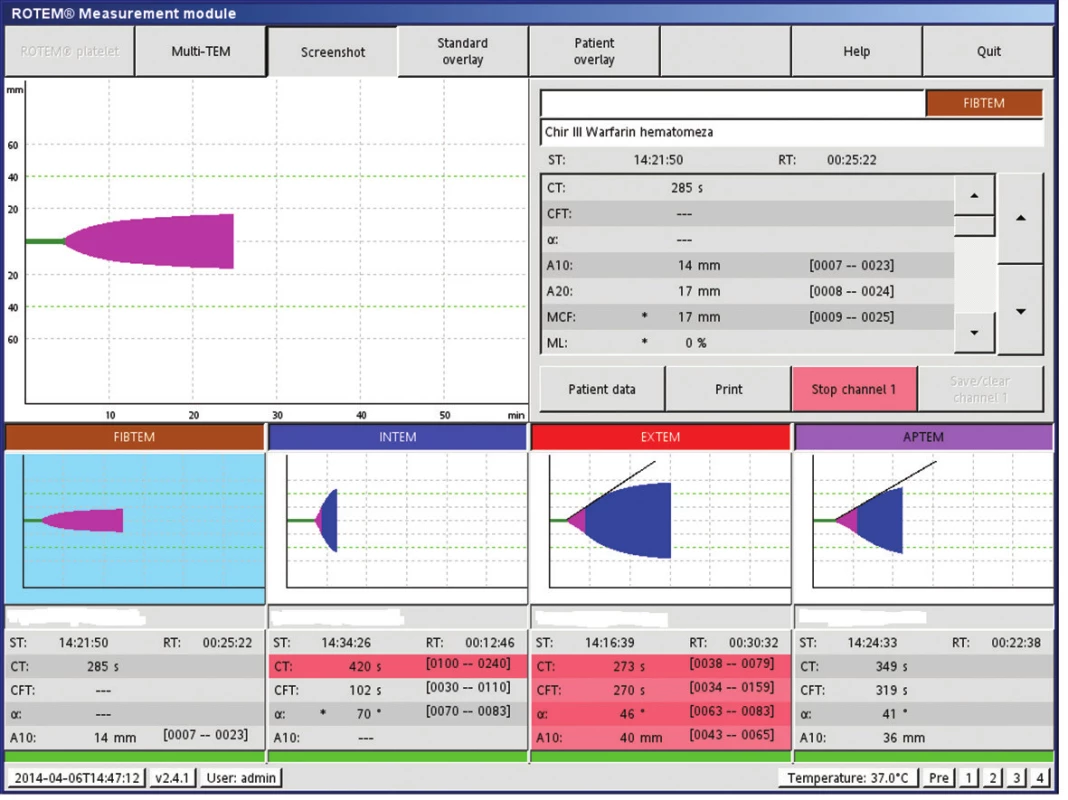This screenshot has width=1068, height=800.
Task: Select the INTEM channel header
Action: click(x=398, y=437)
